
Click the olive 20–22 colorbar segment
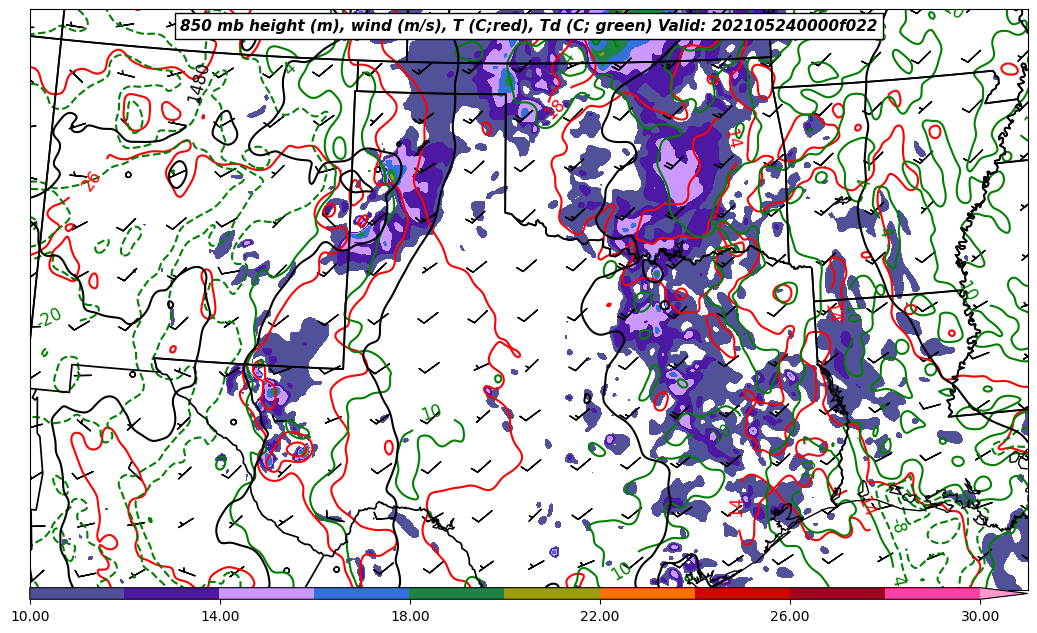(x=552, y=593)
